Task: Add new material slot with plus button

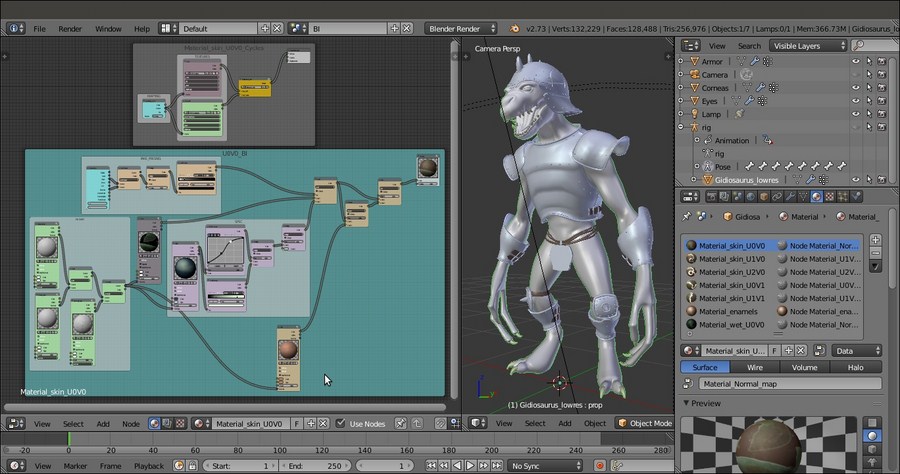Action: tap(875, 240)
